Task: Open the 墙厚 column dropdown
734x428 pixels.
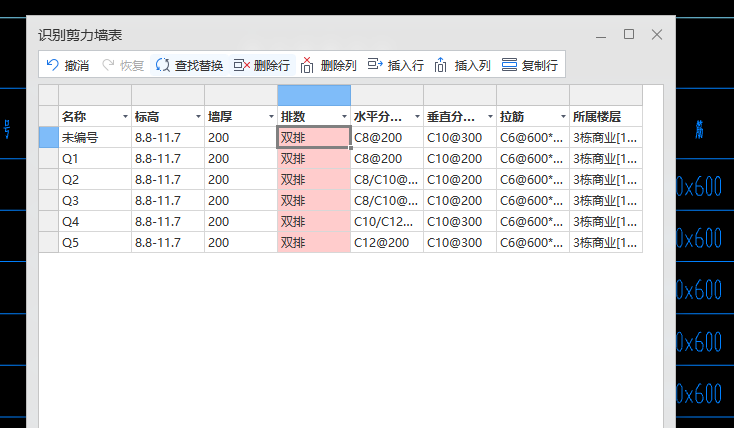Action: pyautogui.click(x=271, y=117)
